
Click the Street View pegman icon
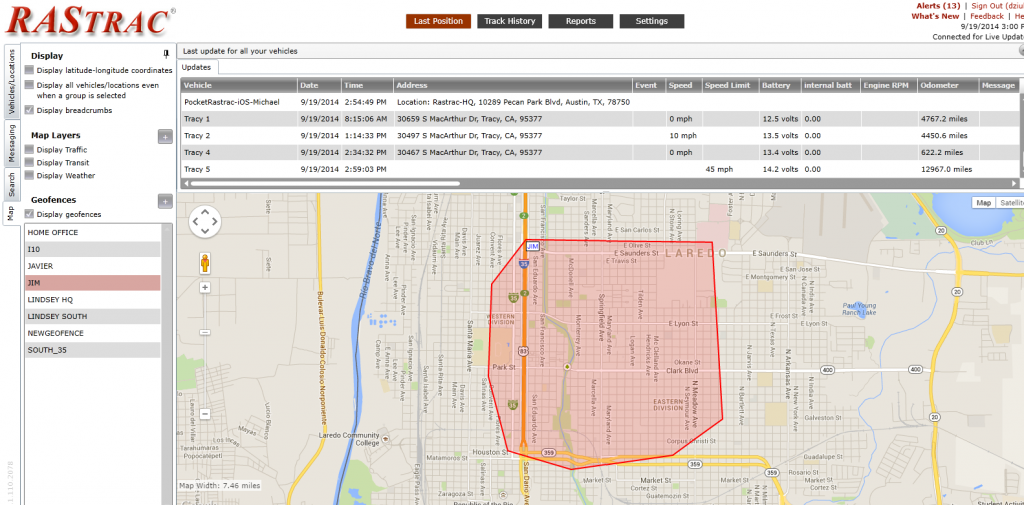(x=205, y=263)
